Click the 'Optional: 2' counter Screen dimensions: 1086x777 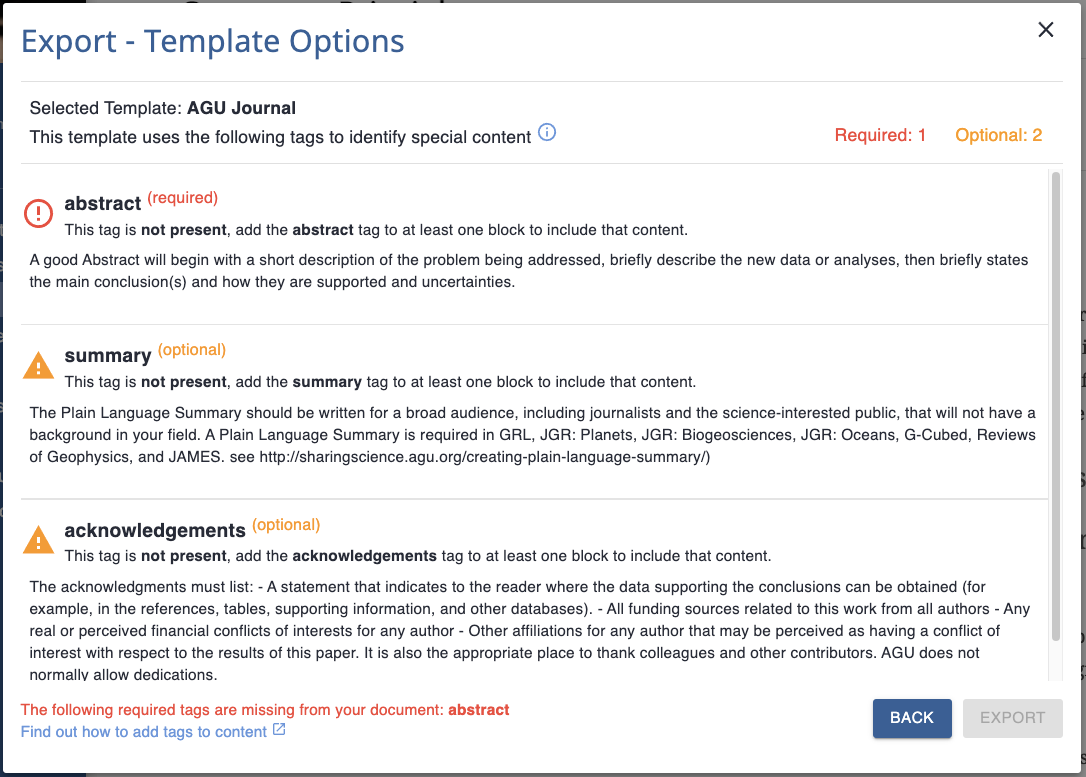tap(999, 136)
